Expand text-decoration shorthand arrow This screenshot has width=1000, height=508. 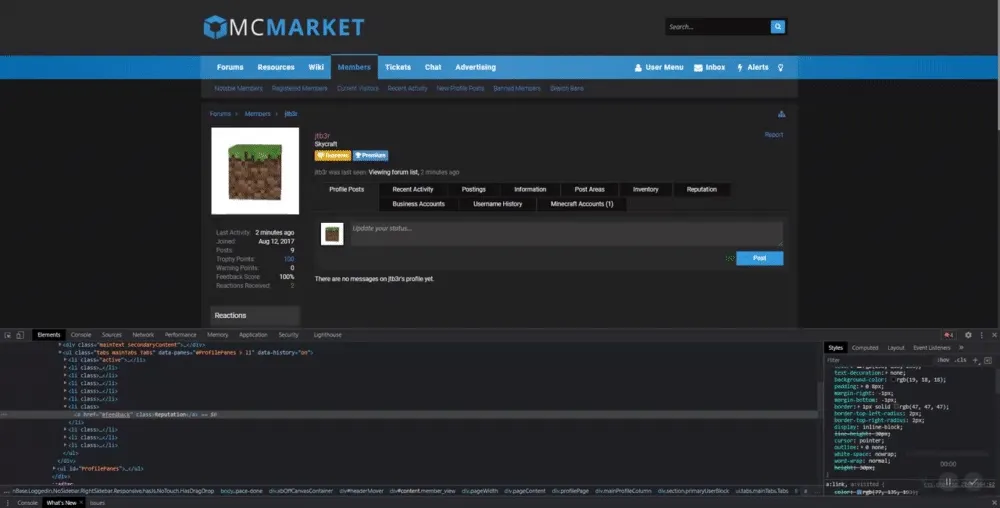[885, 374]
